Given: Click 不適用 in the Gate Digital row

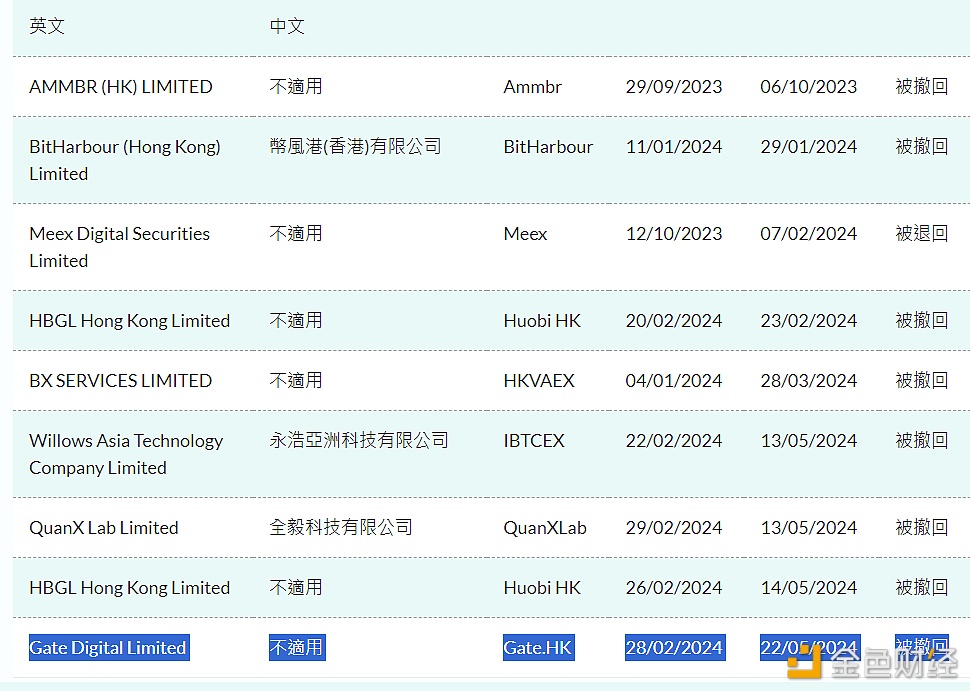Looking at the screenshot, I should [297, 648].
